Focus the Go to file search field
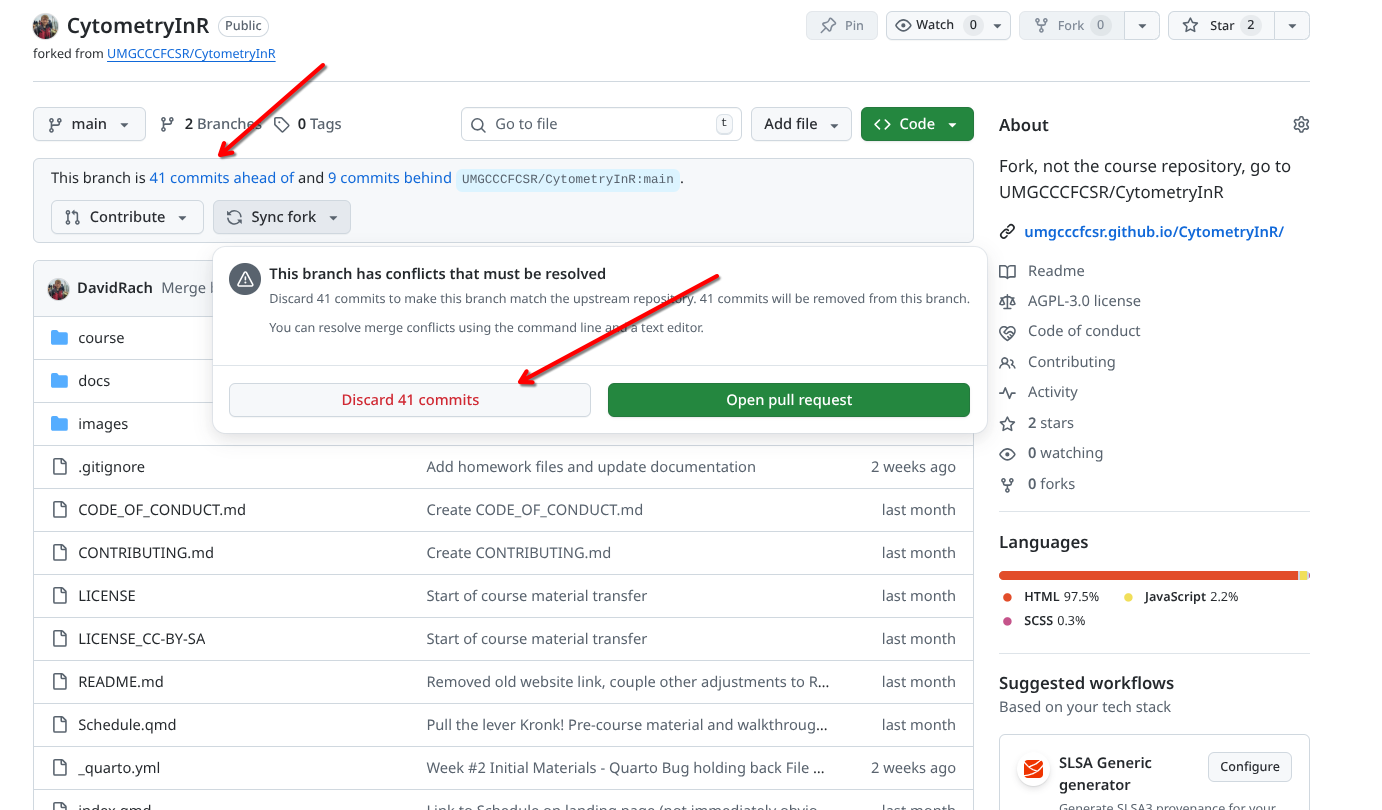This screenshot has width=1382, height=810. [x=600, y=124]
